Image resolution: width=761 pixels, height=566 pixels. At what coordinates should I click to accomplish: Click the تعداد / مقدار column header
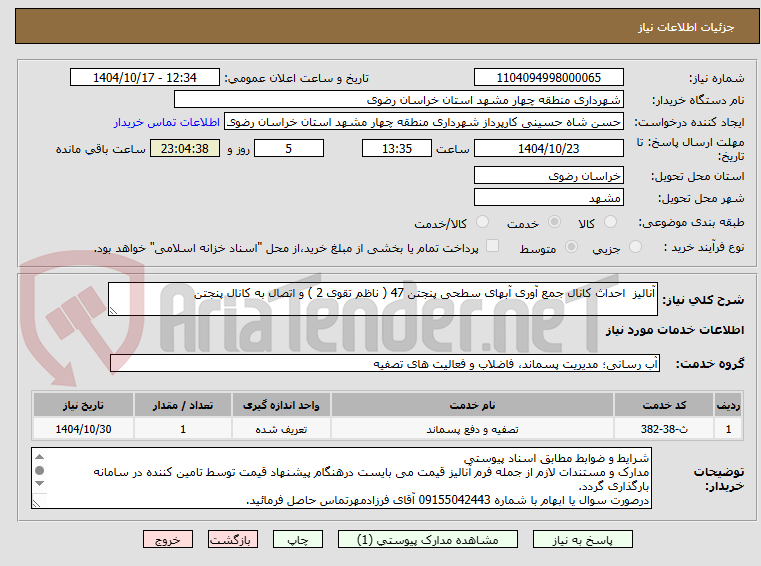tap(182, 405)
